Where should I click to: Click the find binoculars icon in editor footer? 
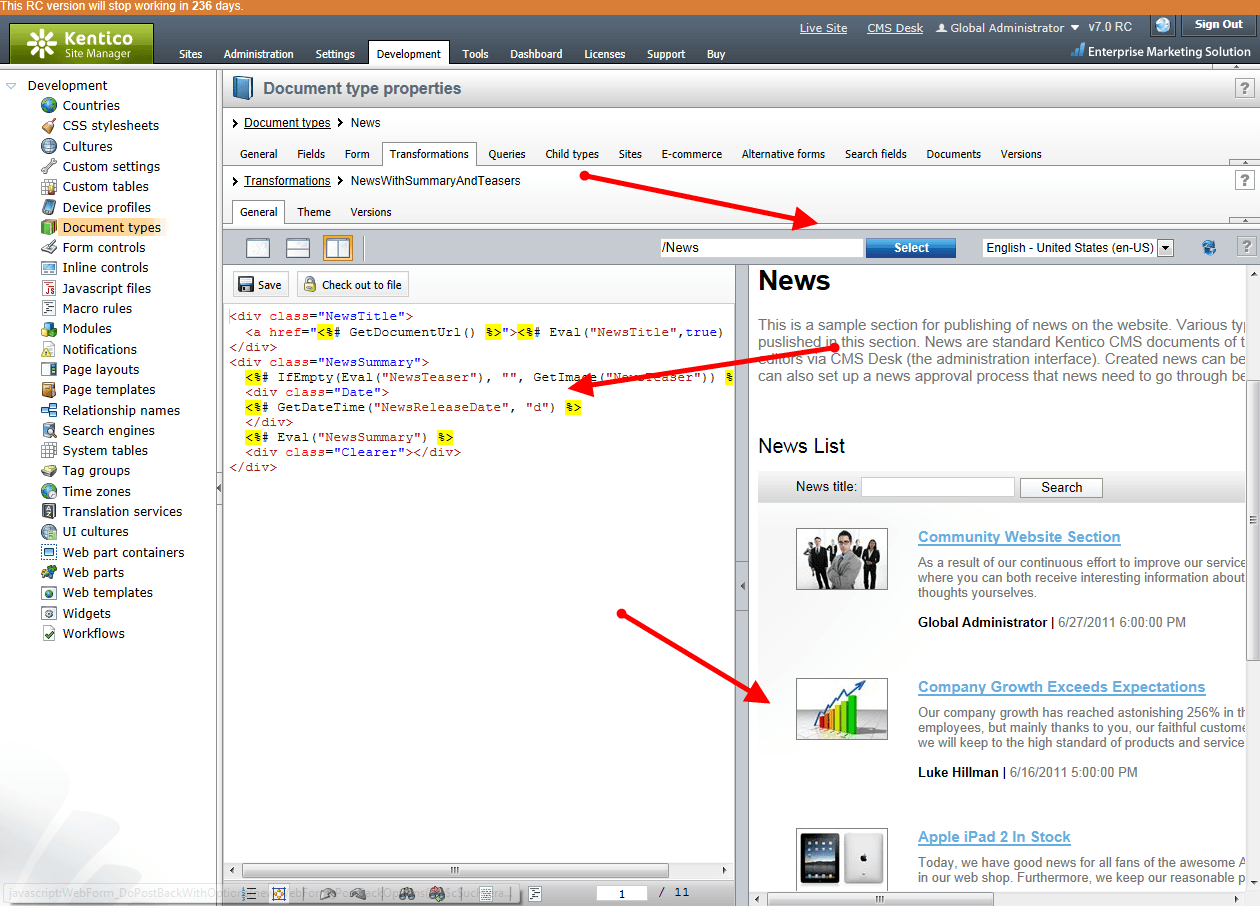click(407, 894)
